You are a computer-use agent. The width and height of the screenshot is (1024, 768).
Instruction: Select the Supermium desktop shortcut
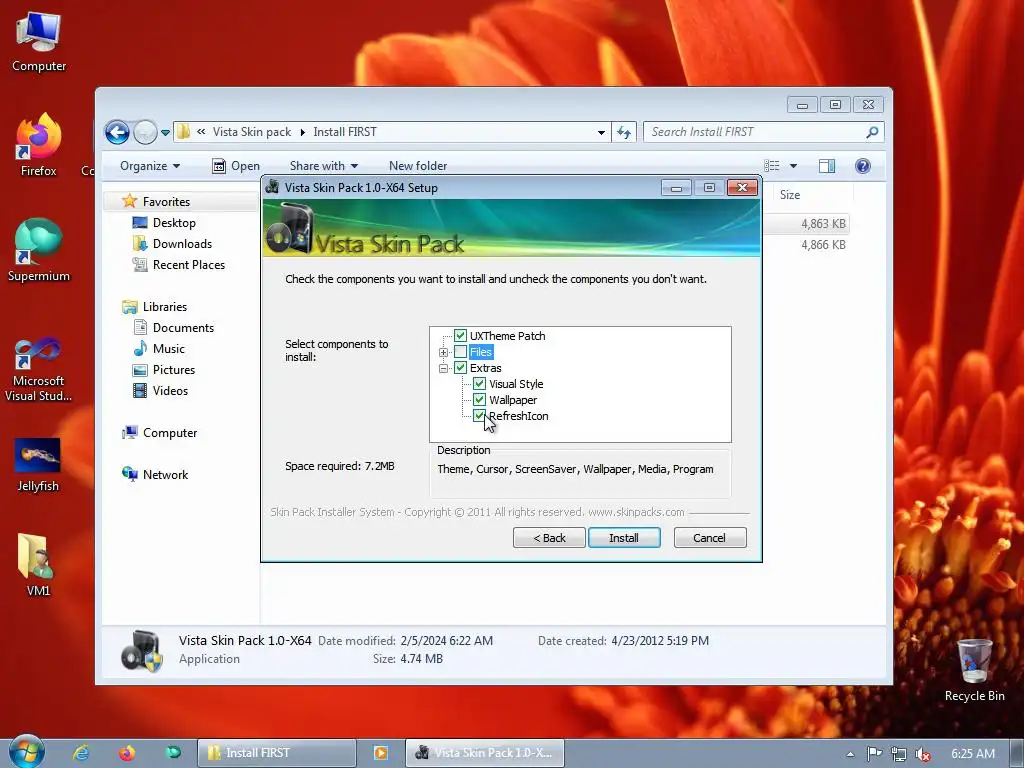click(39, 250)
